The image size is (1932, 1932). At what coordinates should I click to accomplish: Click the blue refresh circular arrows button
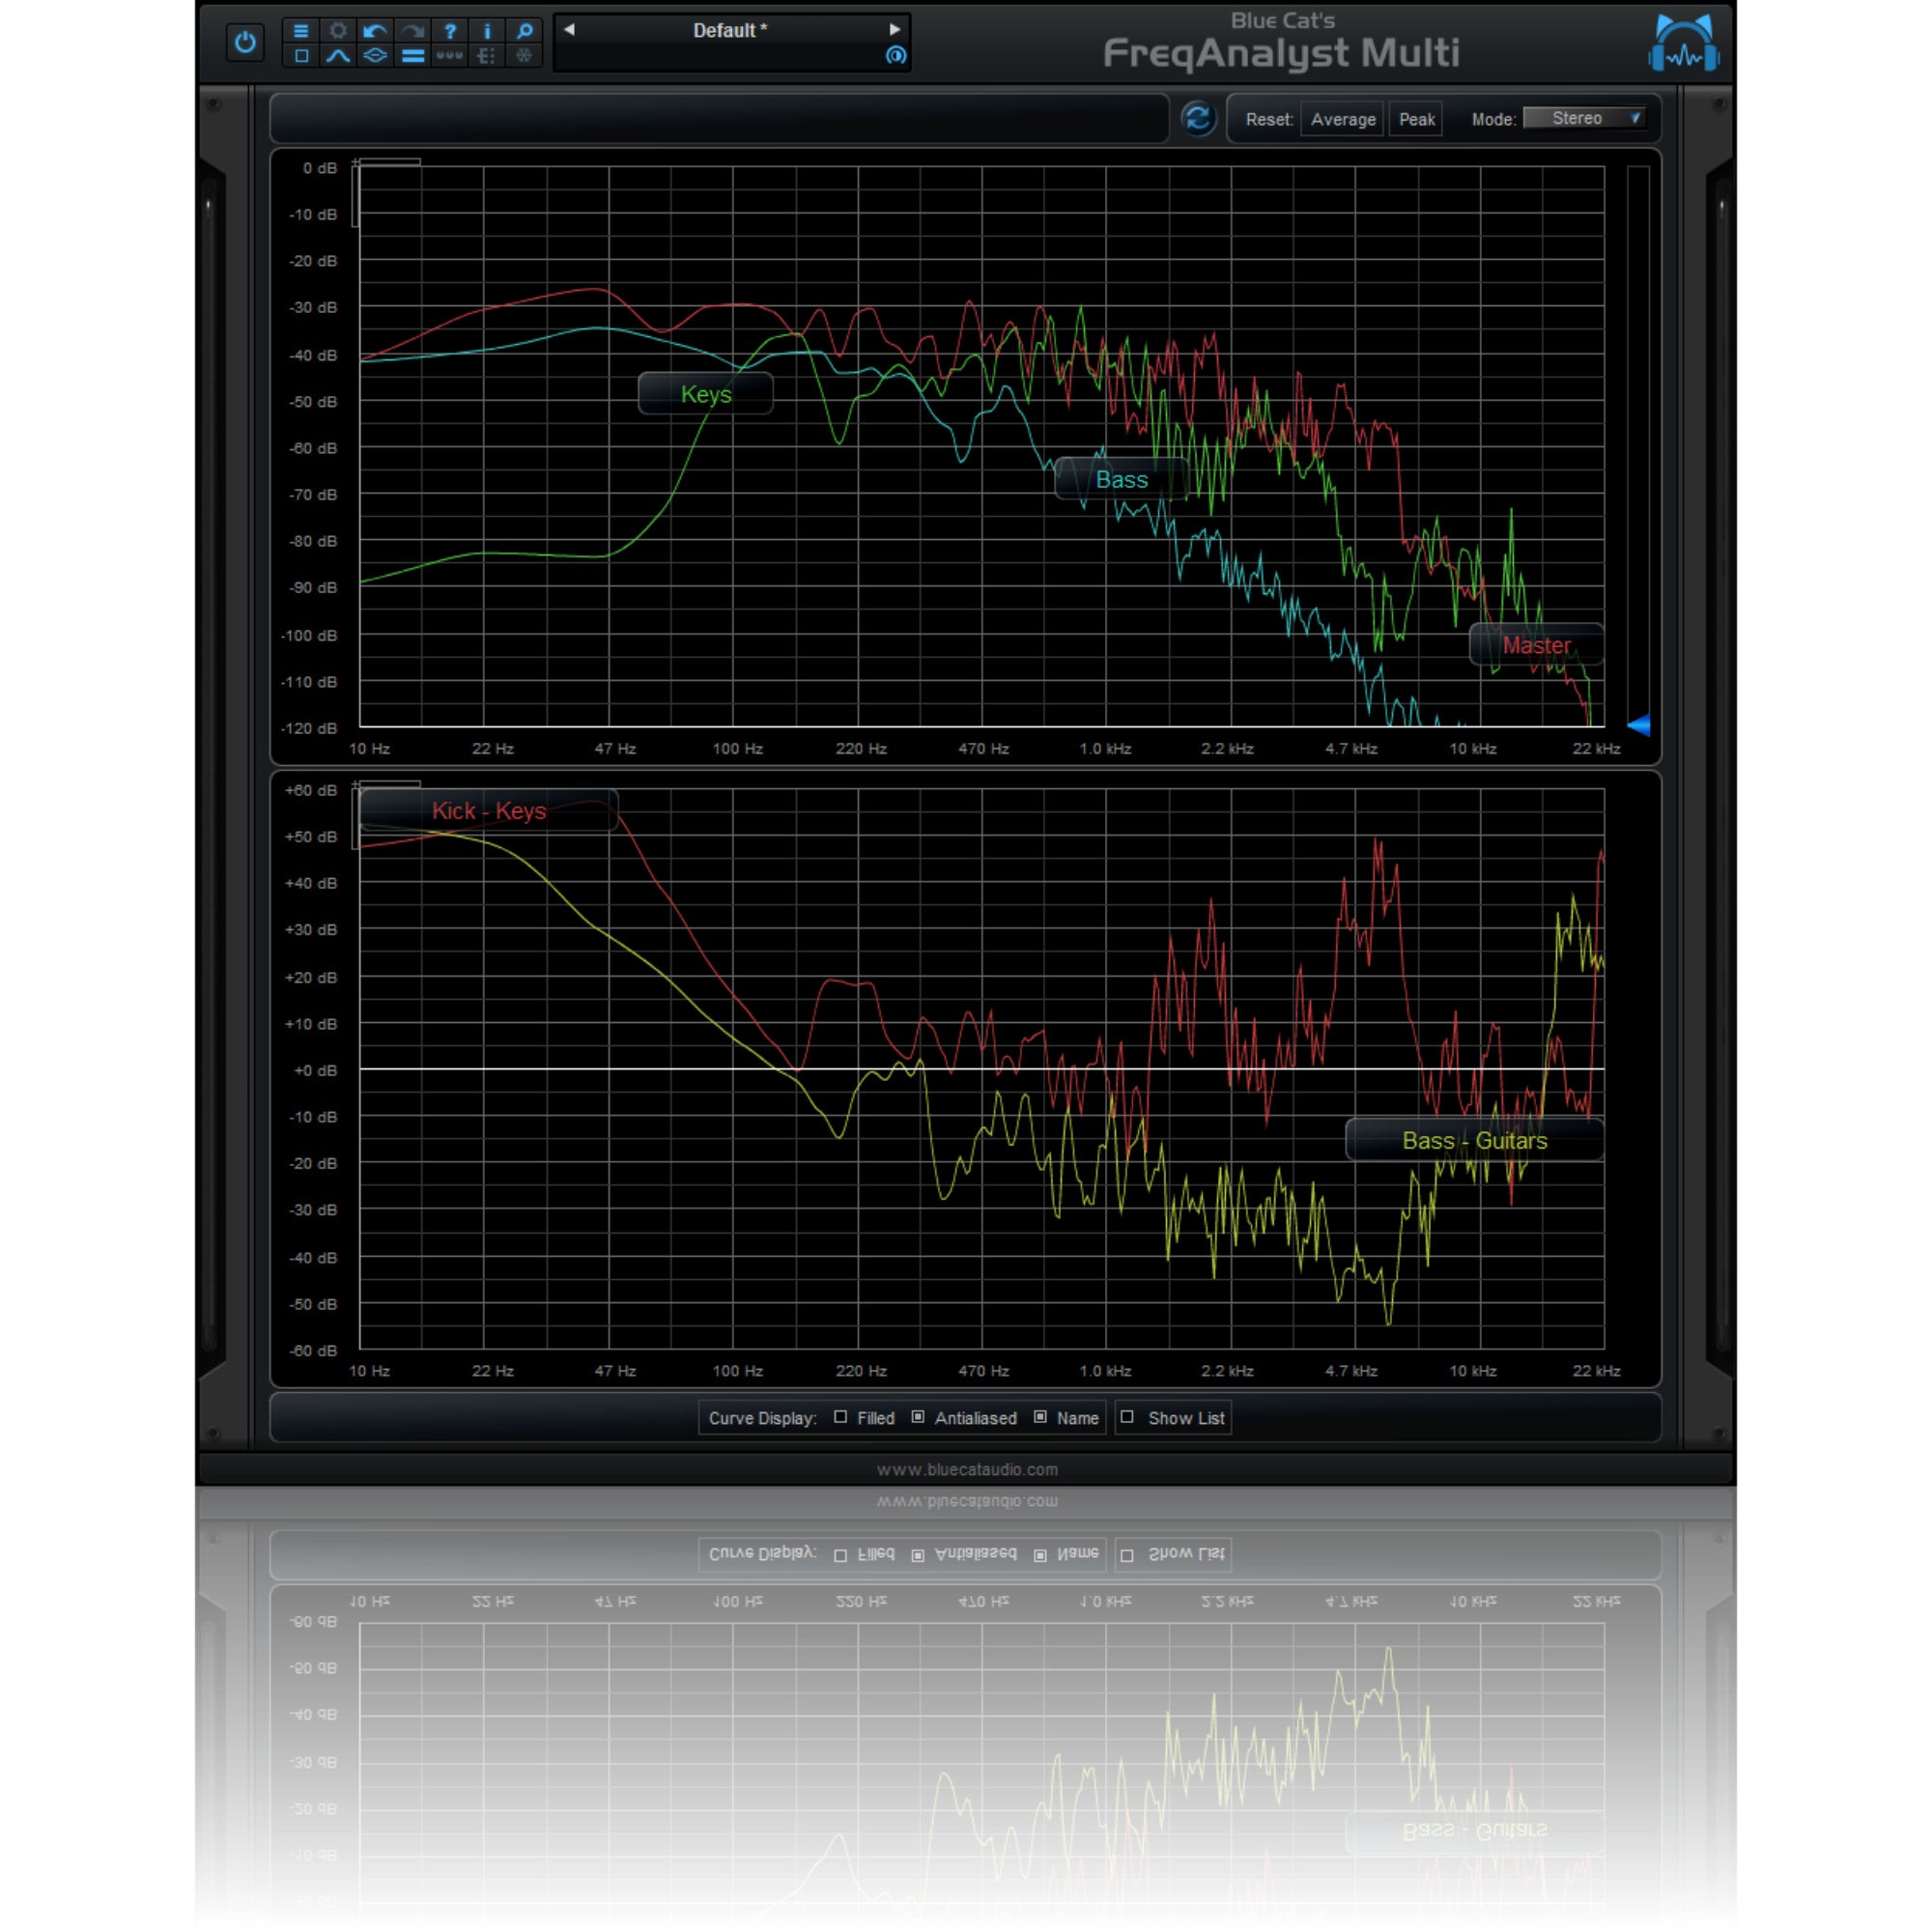tap(1198, 119)
